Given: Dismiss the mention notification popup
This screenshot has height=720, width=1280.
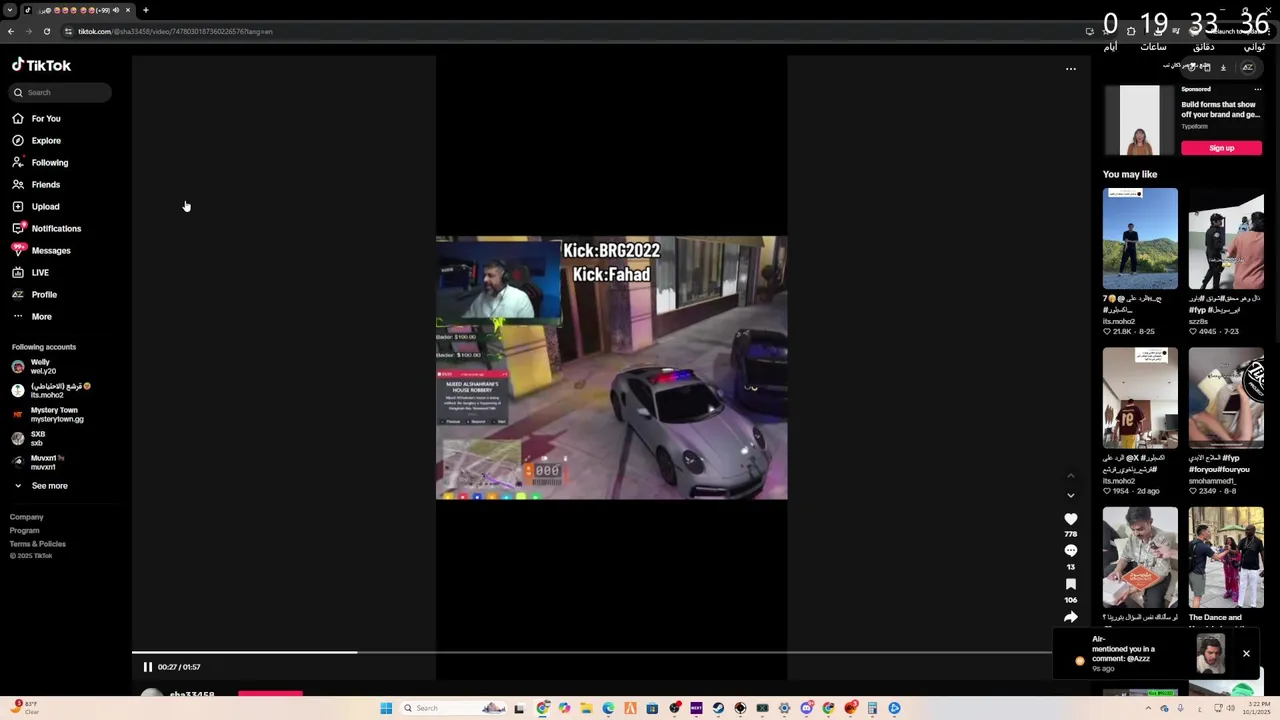Looking at the screenshot, I should [x=1246, y=654].
